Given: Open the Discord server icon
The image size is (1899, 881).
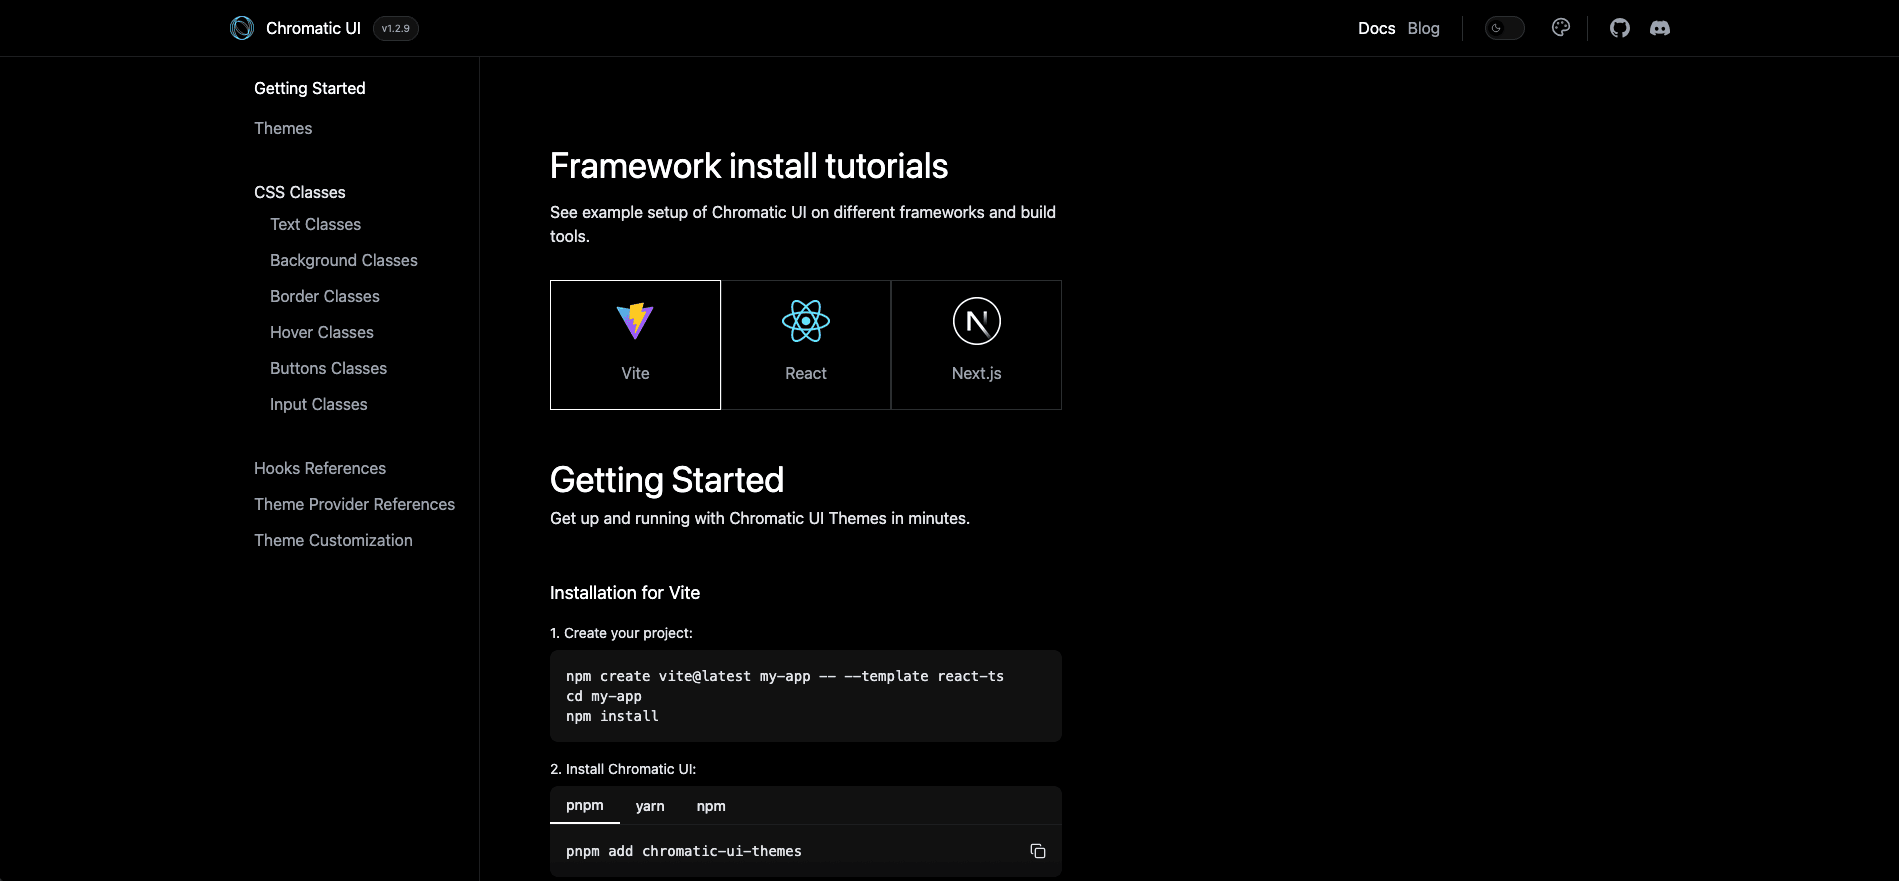Looking at the screenshot, I should (x=1660, y=28).
